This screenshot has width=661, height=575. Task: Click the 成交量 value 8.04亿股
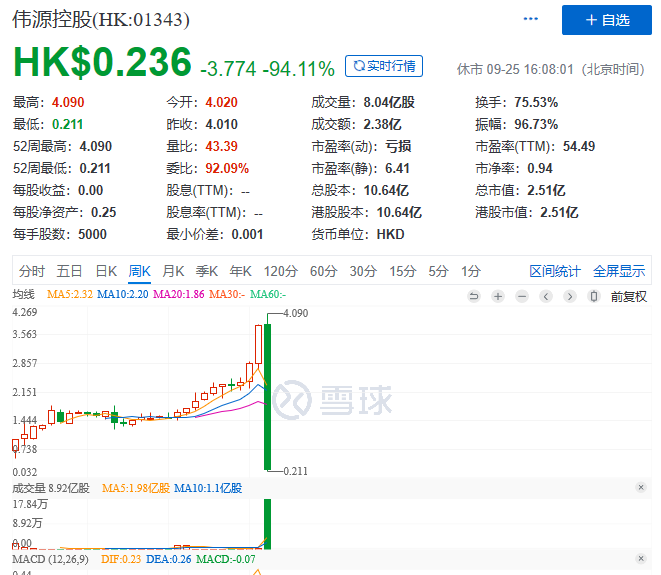(x=389, y=102)
